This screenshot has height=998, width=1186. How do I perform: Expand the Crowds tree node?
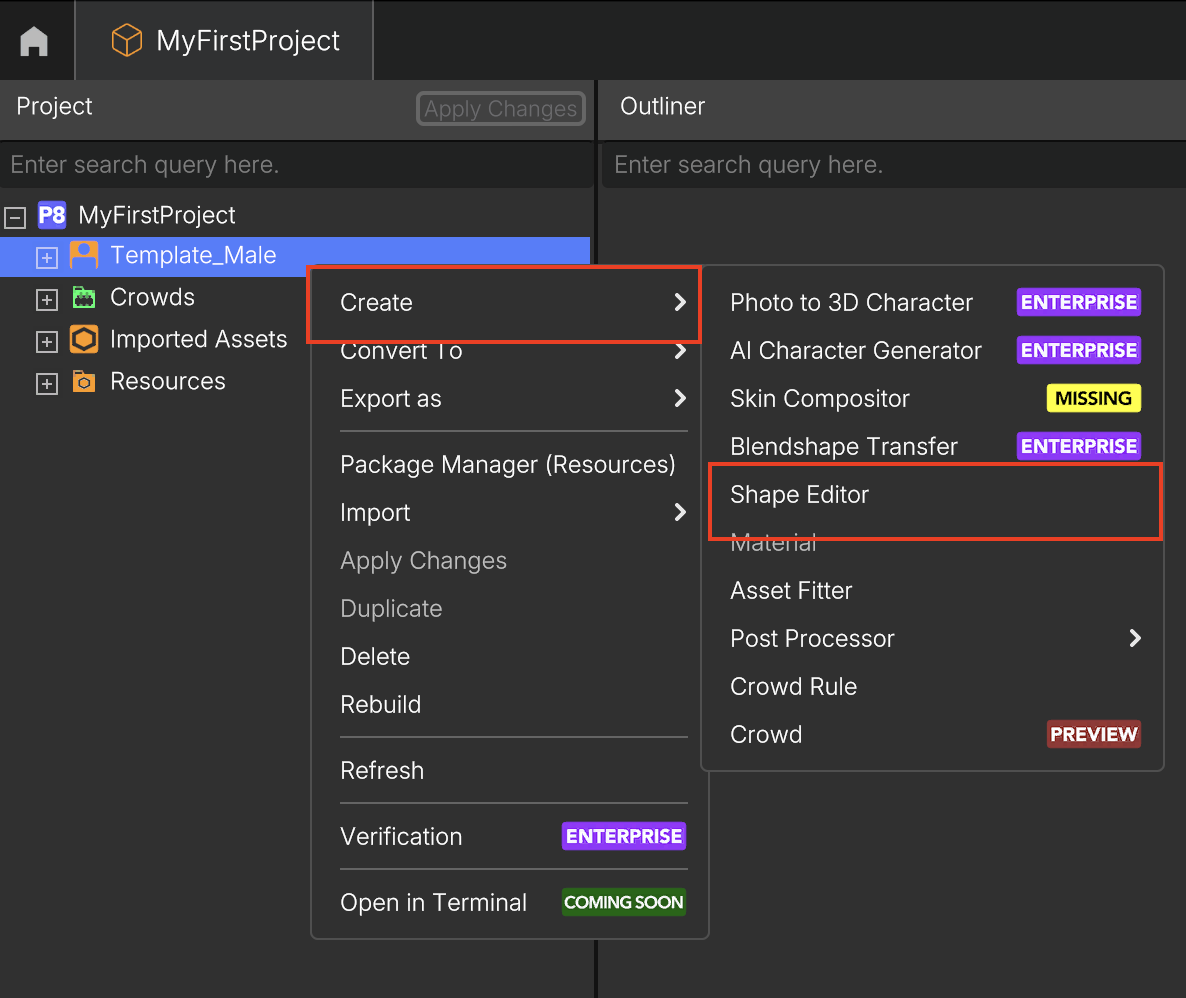pos(47,300)
